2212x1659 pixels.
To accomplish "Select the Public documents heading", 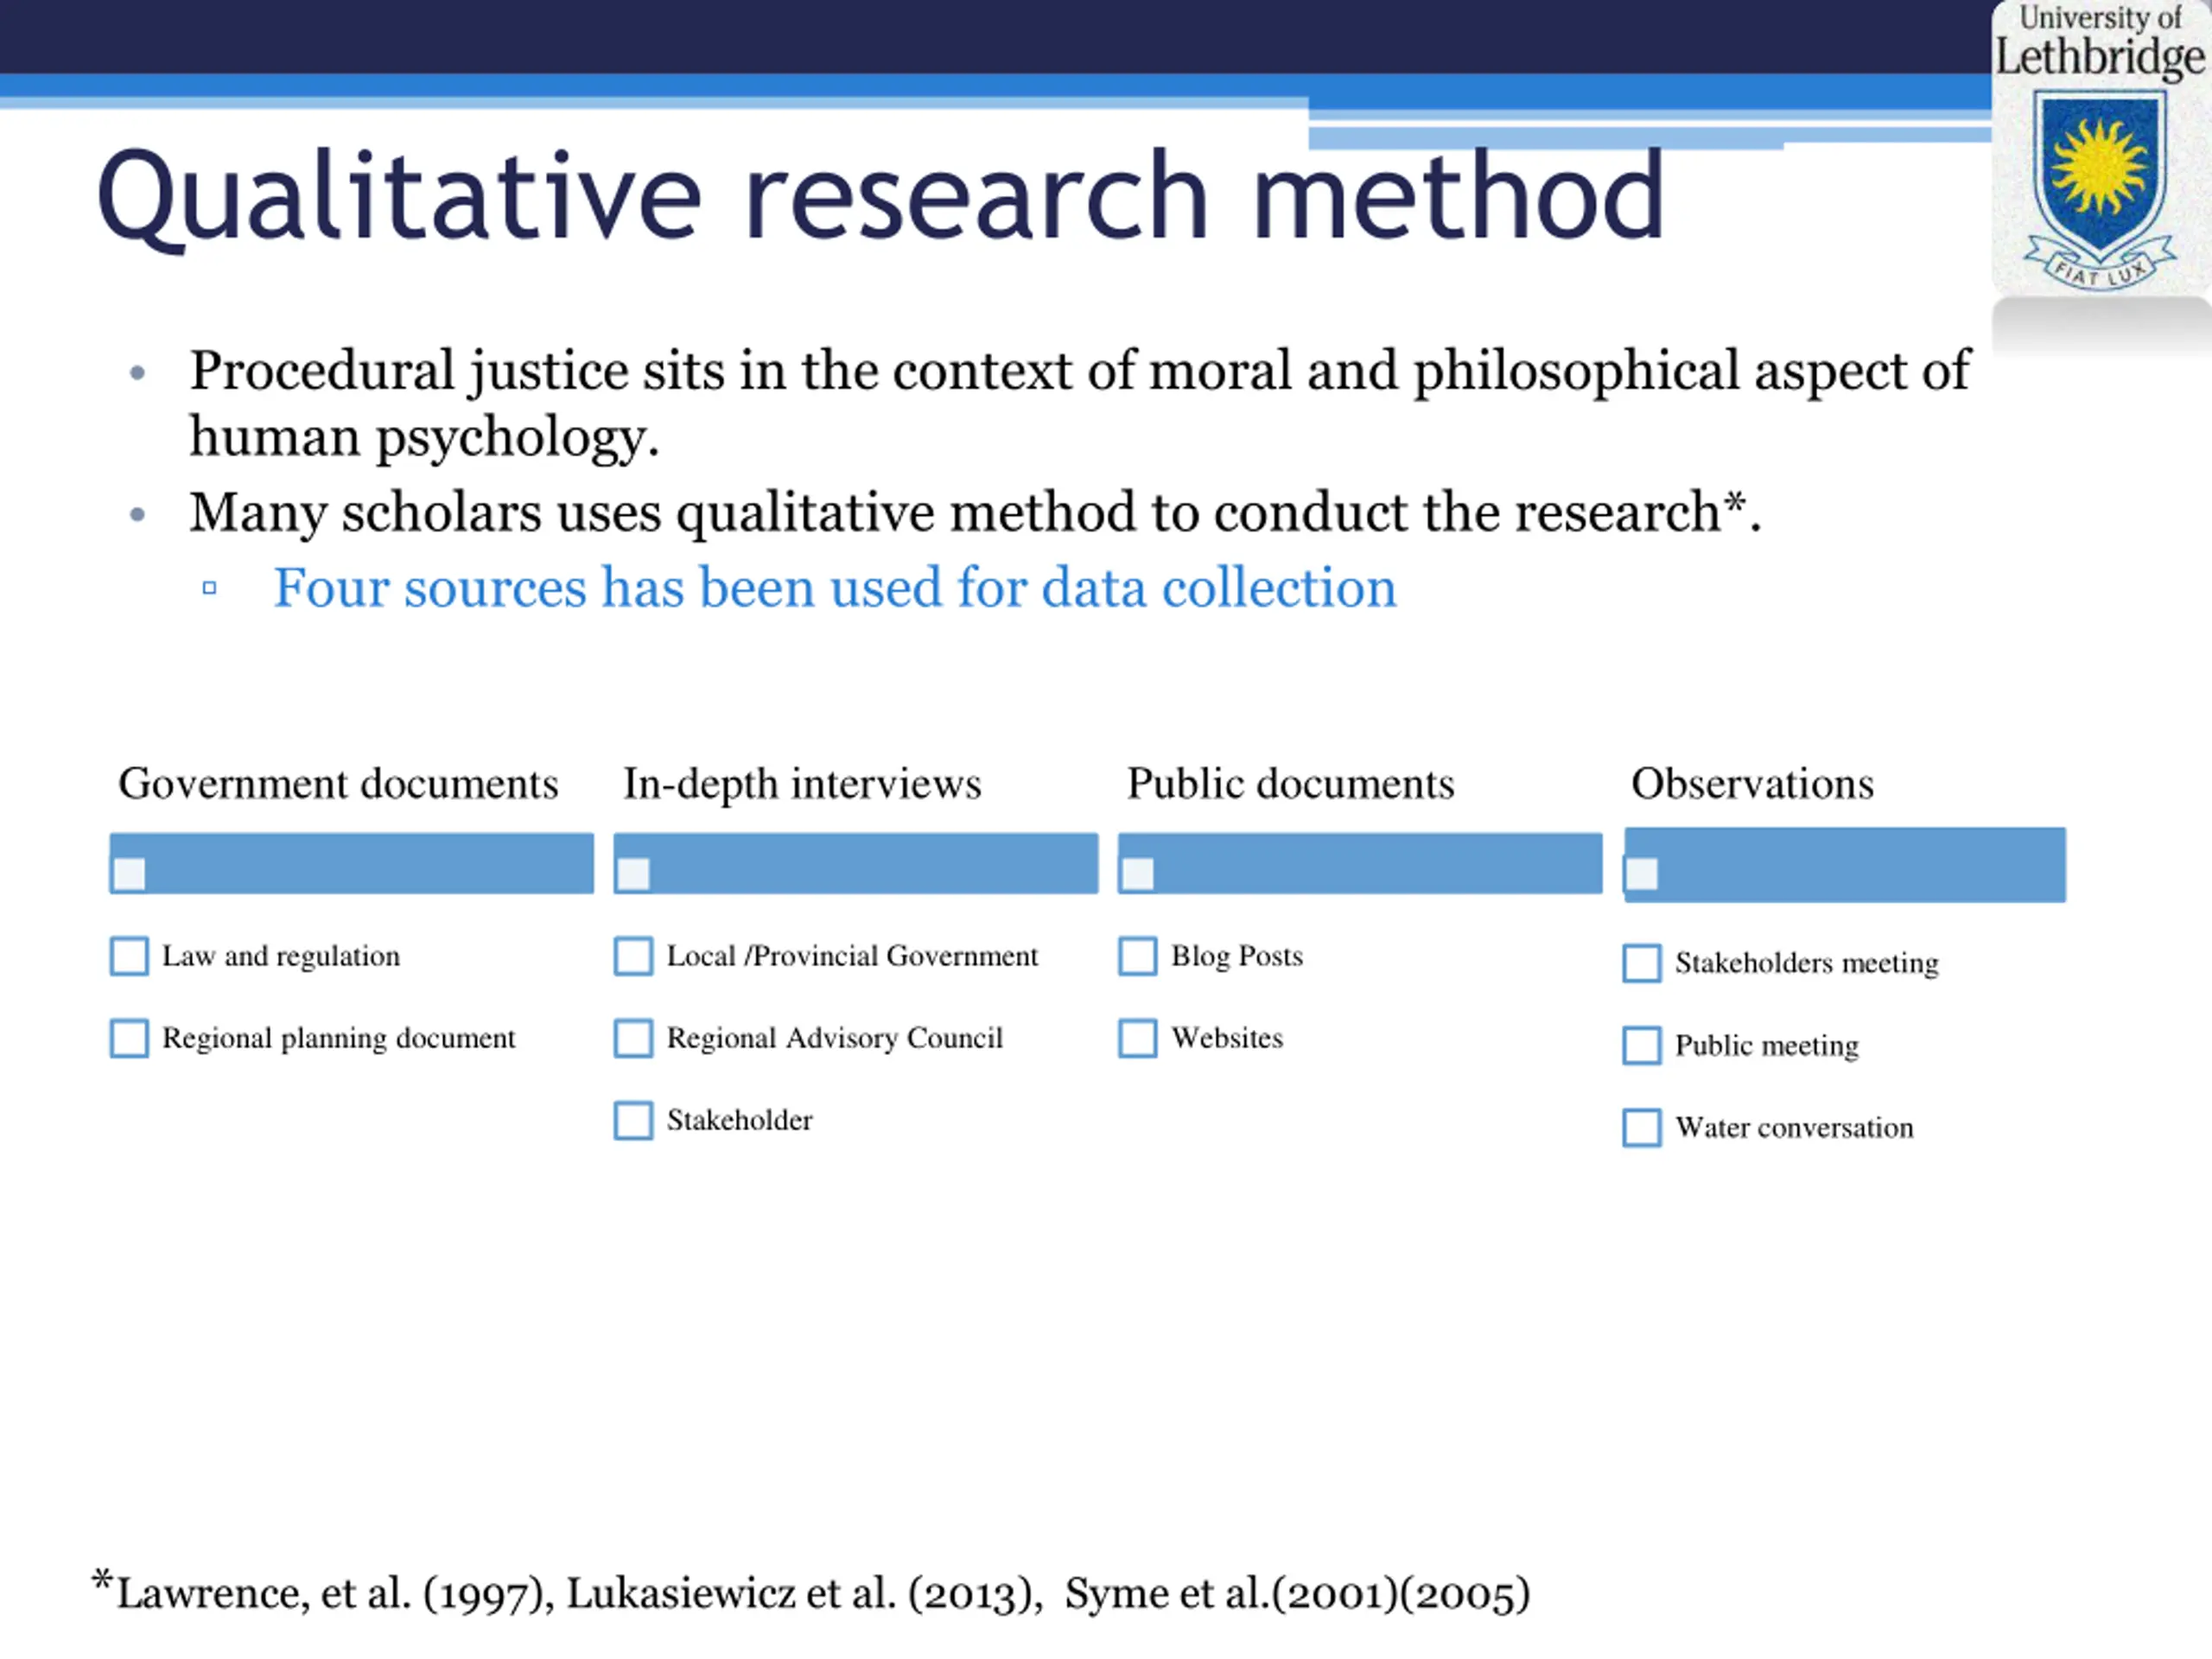I will (1290, 784).
